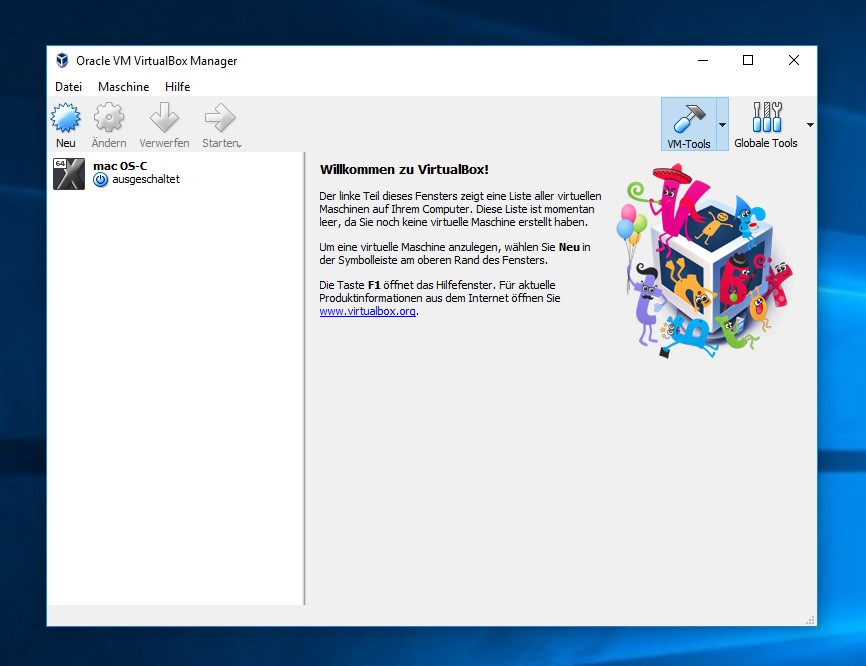Open the Maschine menu
866x666 pixels.
[x=124, y=87]
